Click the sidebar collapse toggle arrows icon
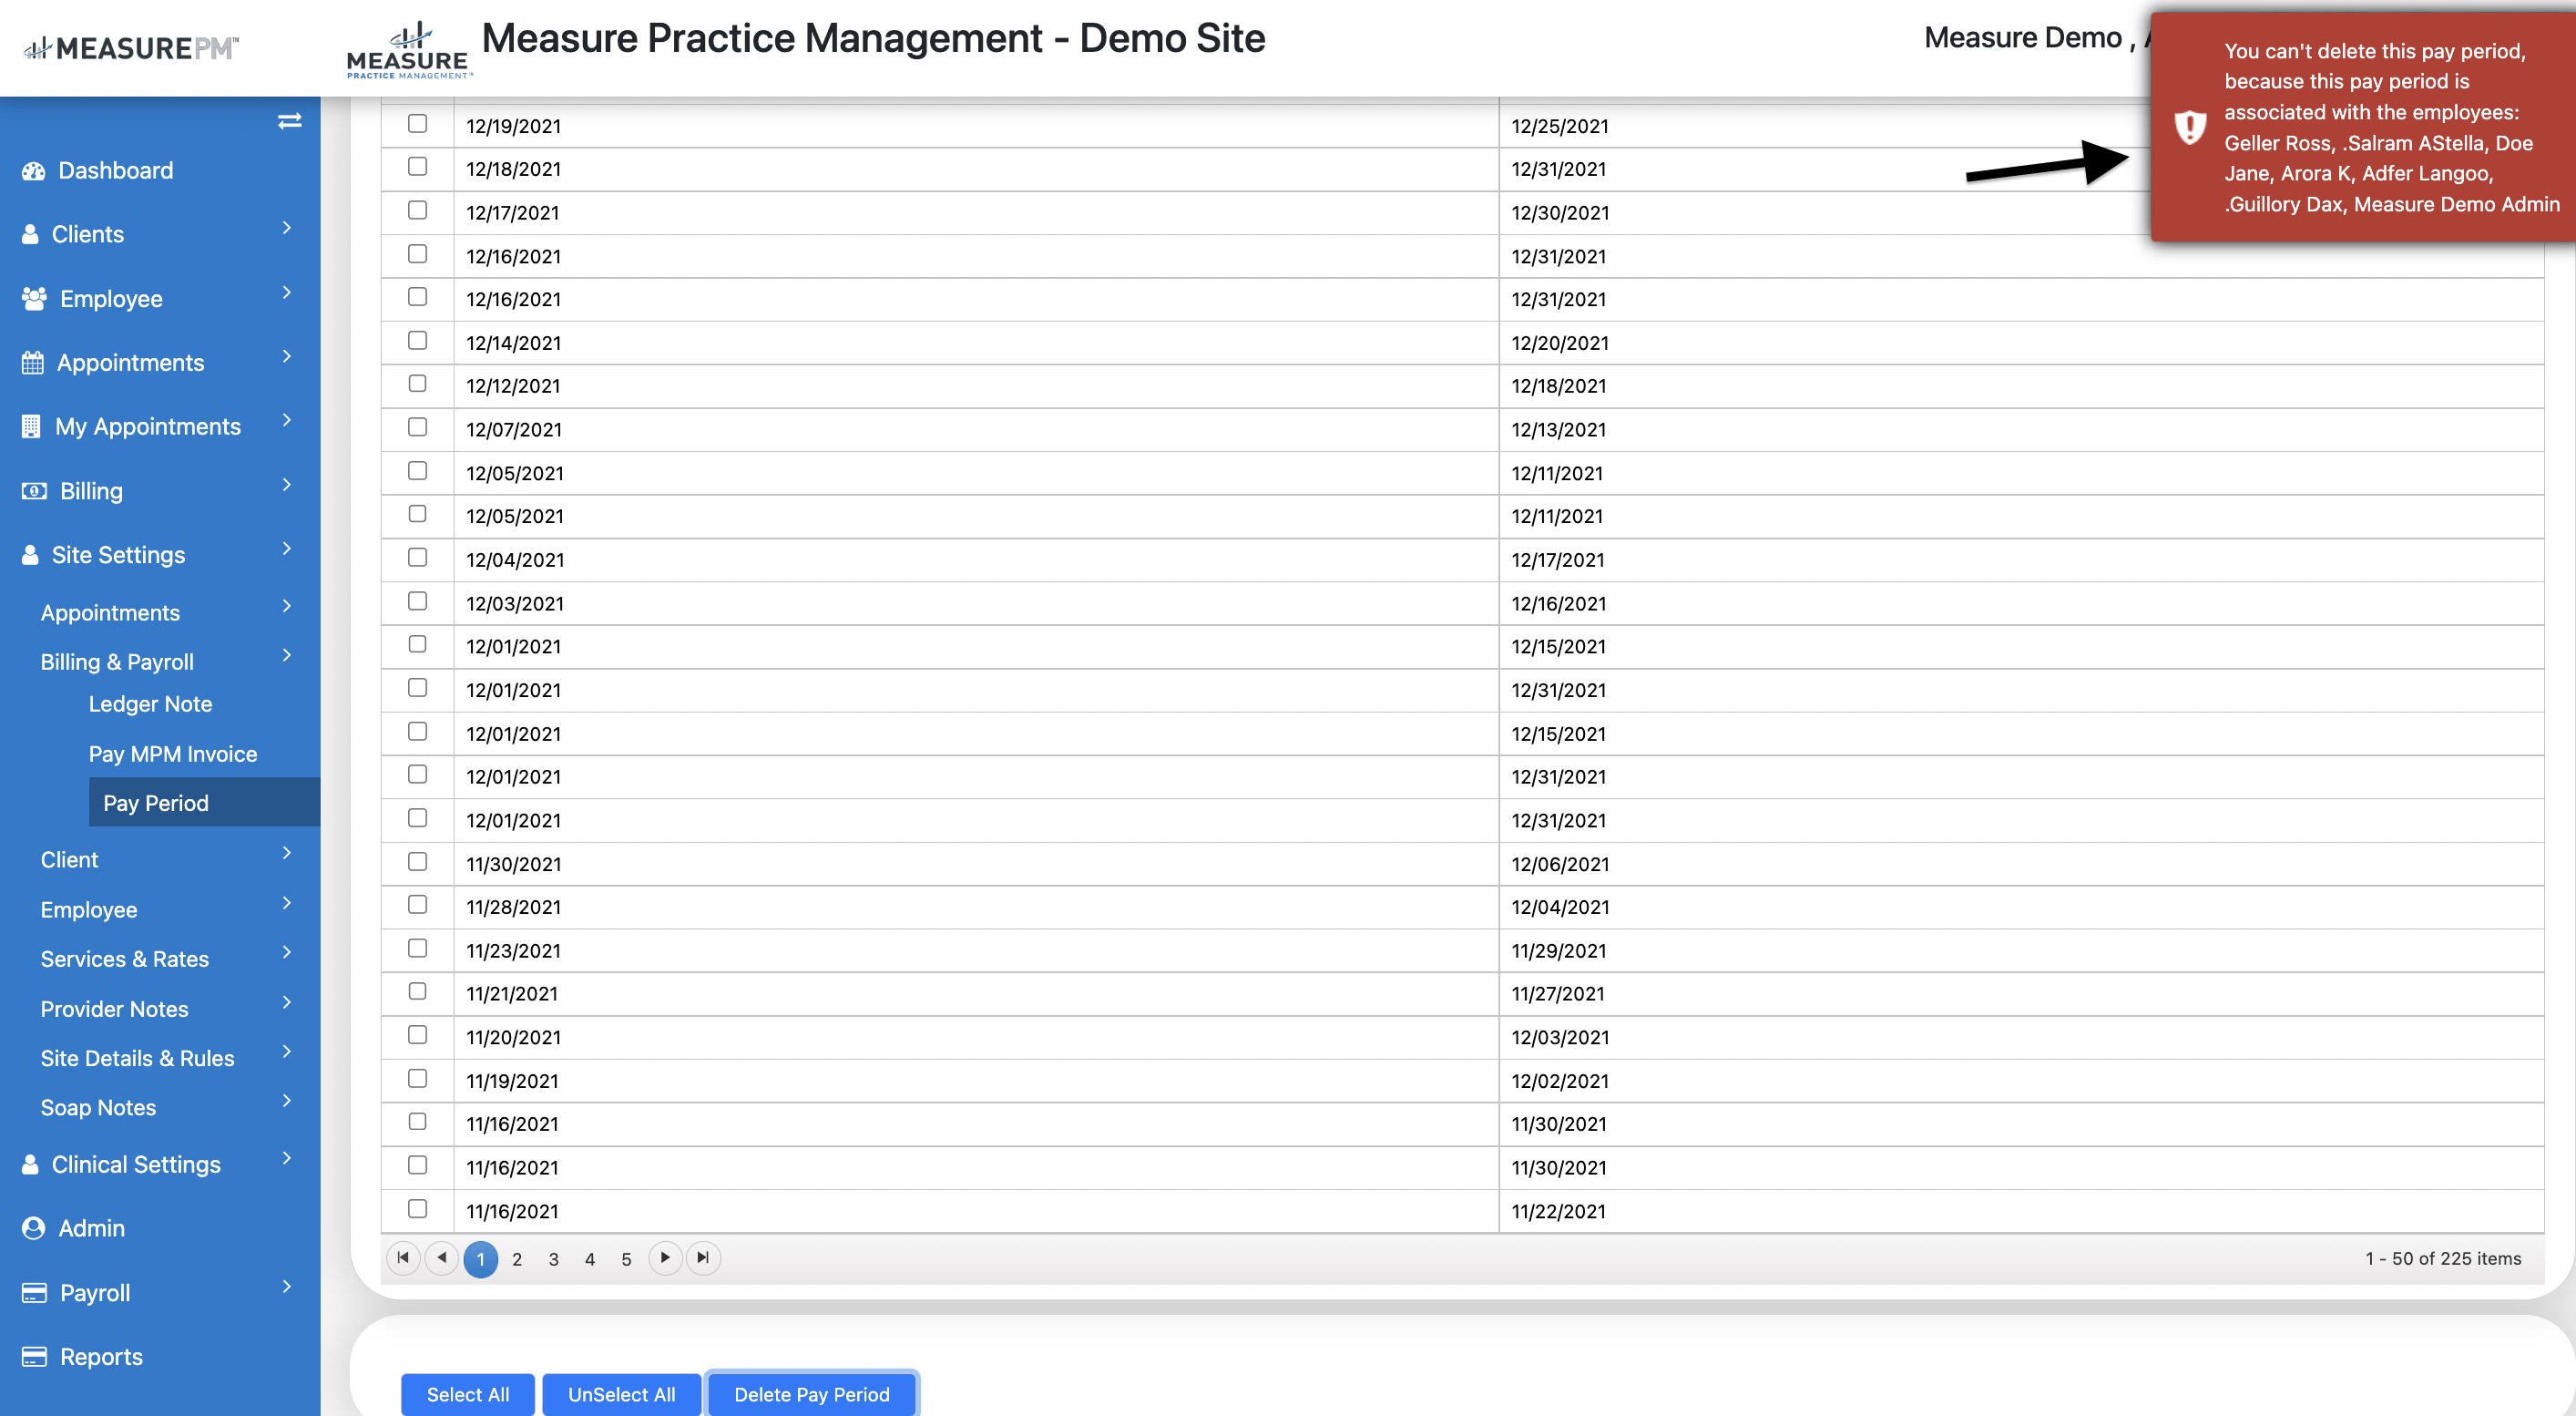2576x1416 pixels. (x=289, y=121)
